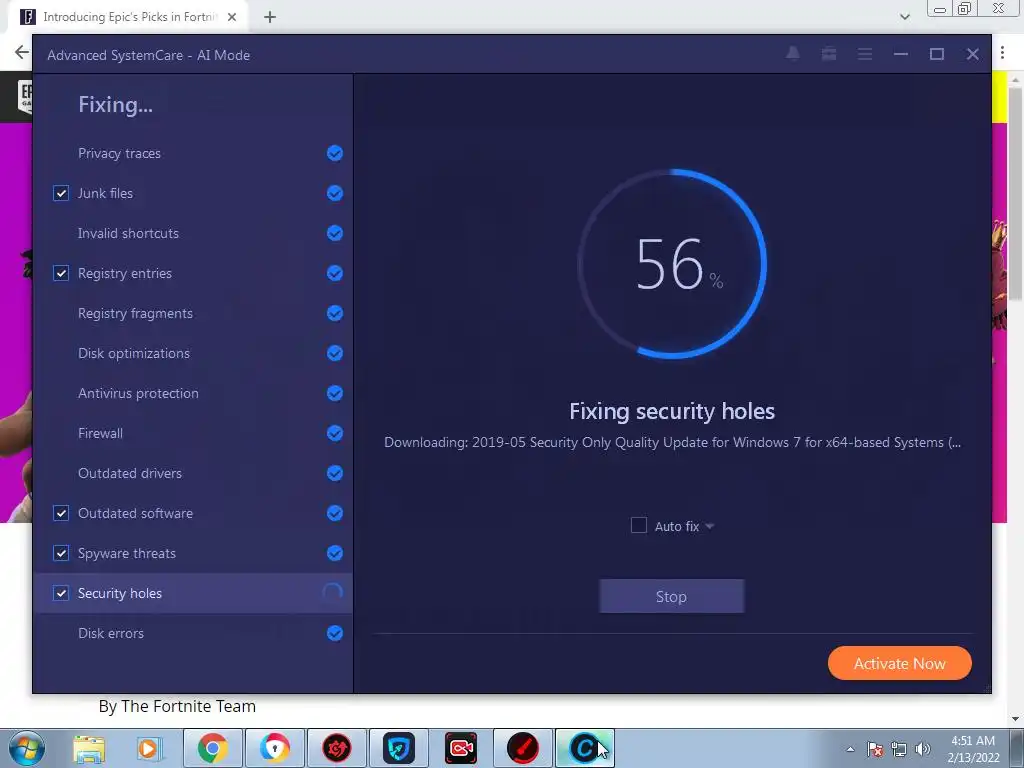Select Privacy traces item in list
Image resolution: width=1024 pixels, height=768 pixels.
coord(193,153)
